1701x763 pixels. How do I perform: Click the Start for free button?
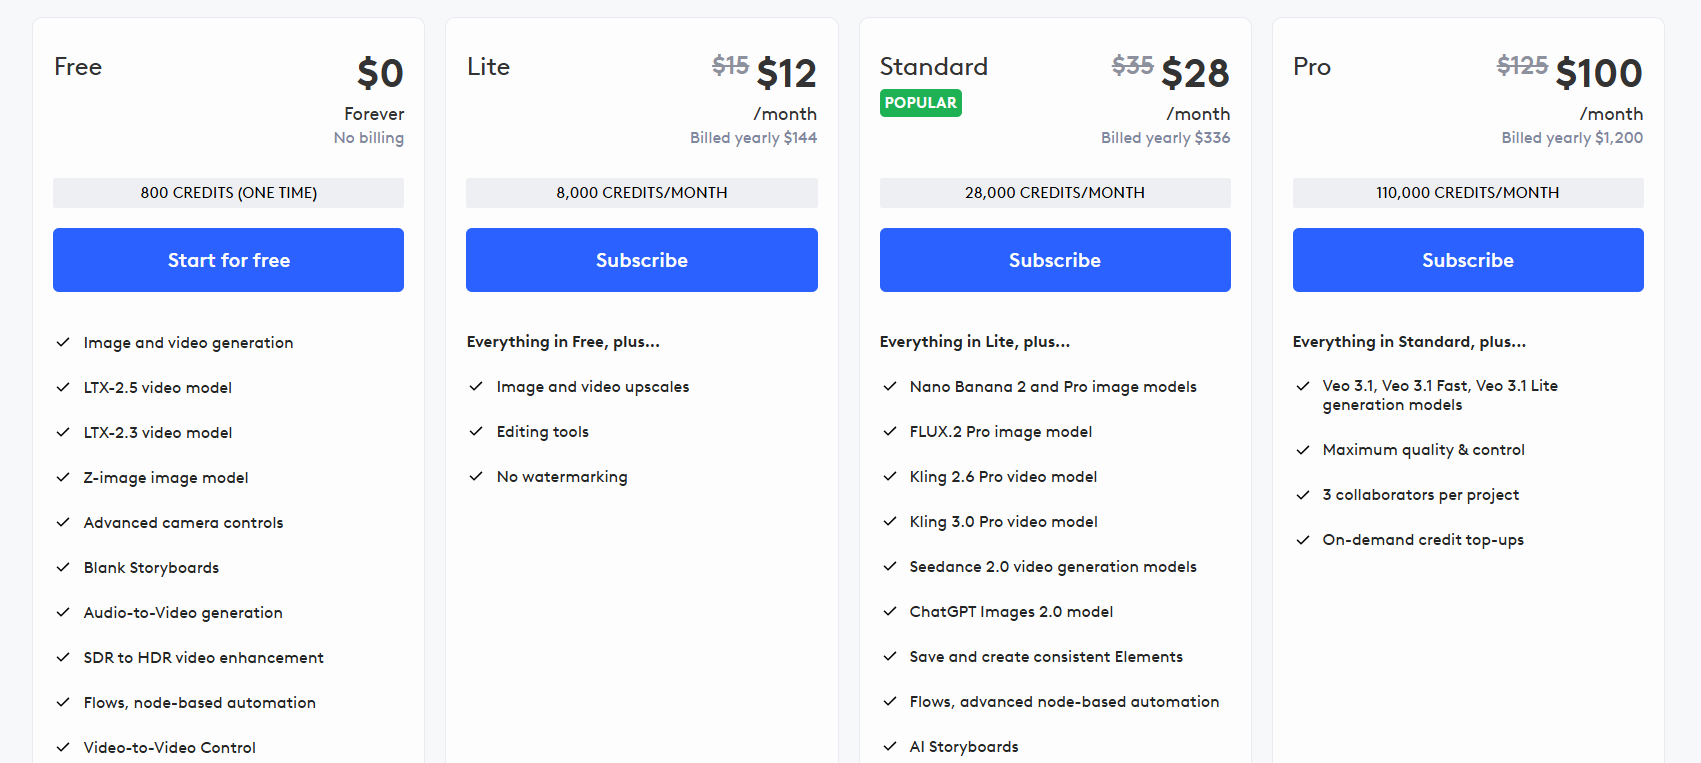228,260
